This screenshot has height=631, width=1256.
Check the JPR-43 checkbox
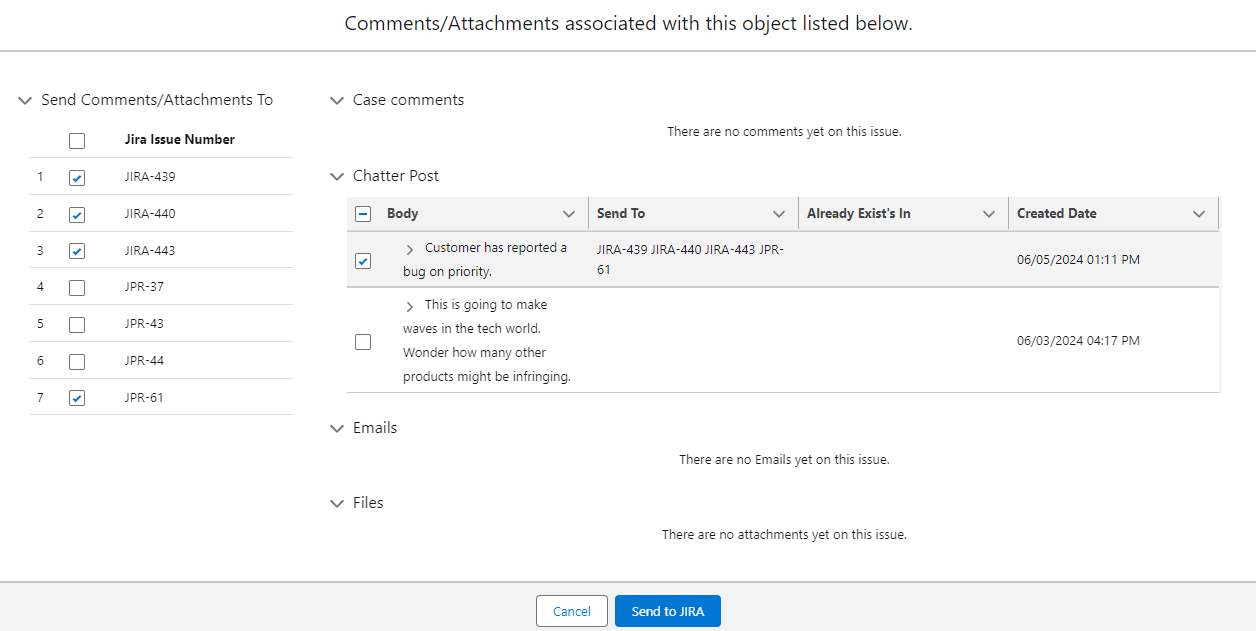click(77, 325)
